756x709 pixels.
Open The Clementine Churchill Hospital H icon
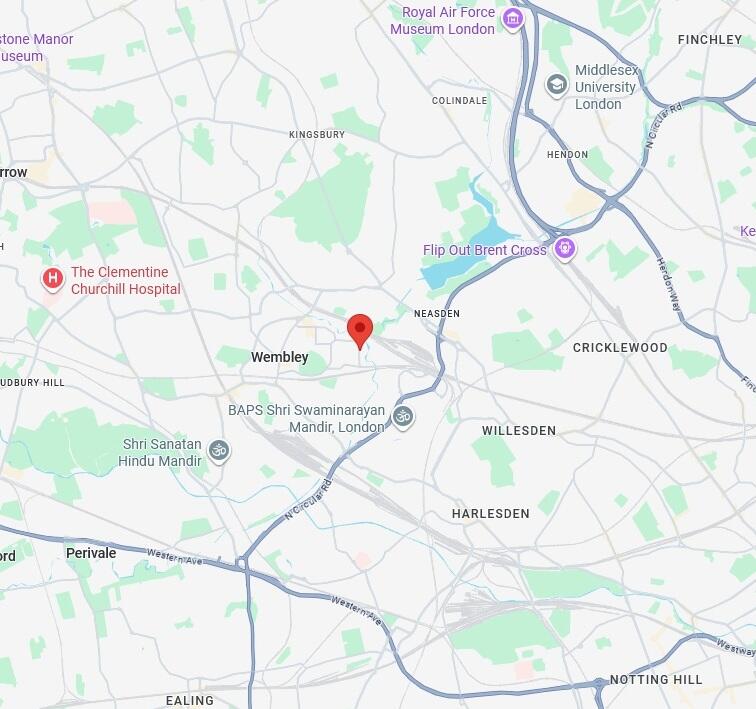click(53, 279)
